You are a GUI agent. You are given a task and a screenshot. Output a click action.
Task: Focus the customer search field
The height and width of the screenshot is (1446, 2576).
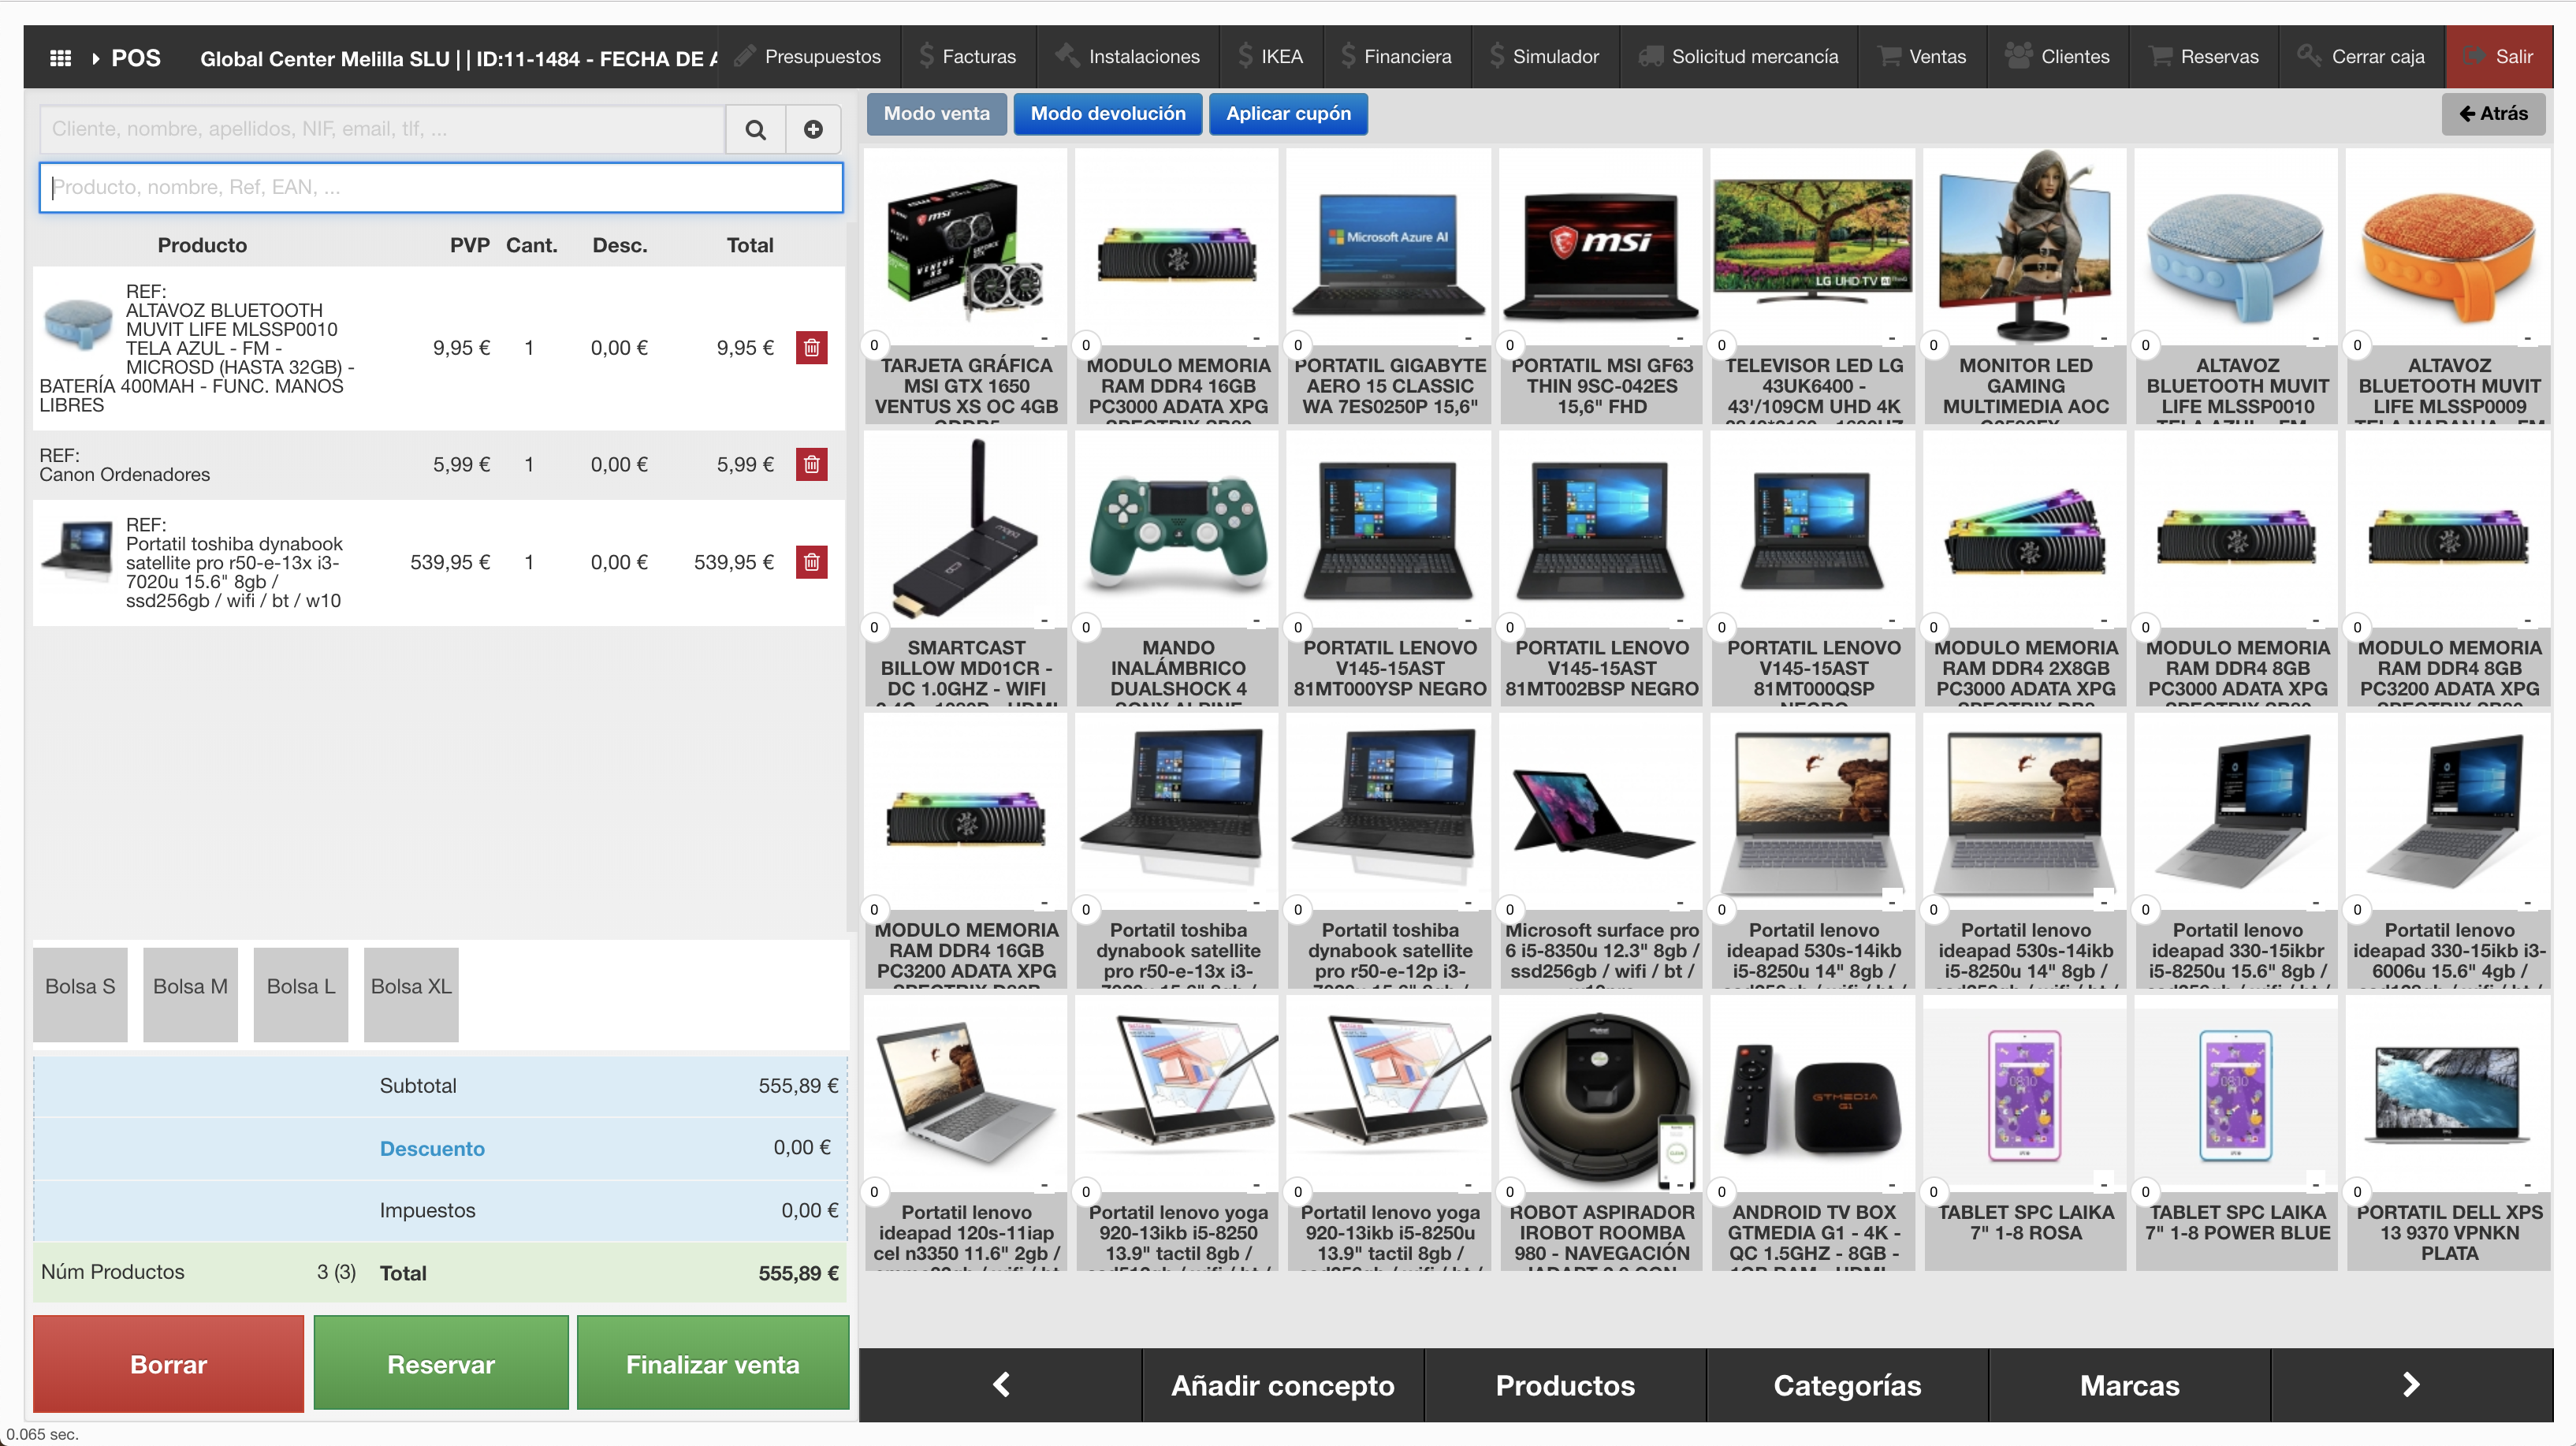(x=382, y=130)
